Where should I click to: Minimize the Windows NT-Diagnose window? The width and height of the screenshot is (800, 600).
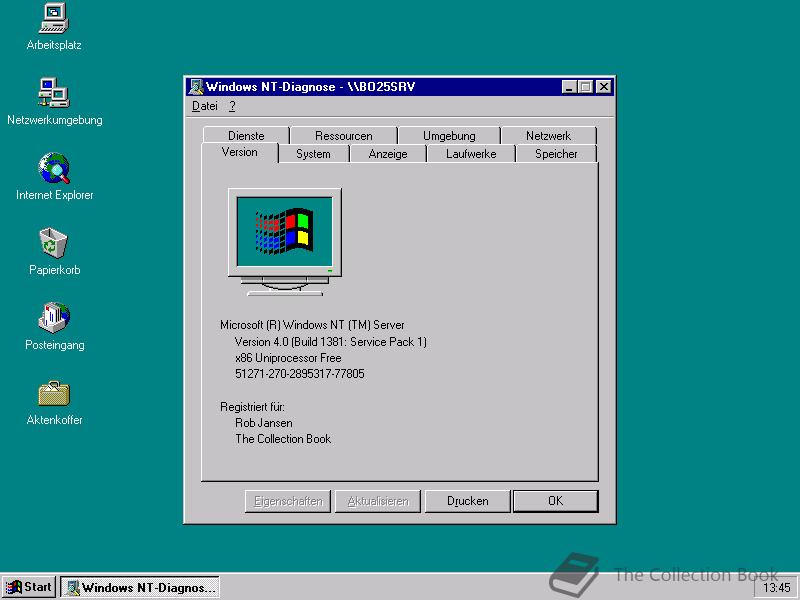569,87
